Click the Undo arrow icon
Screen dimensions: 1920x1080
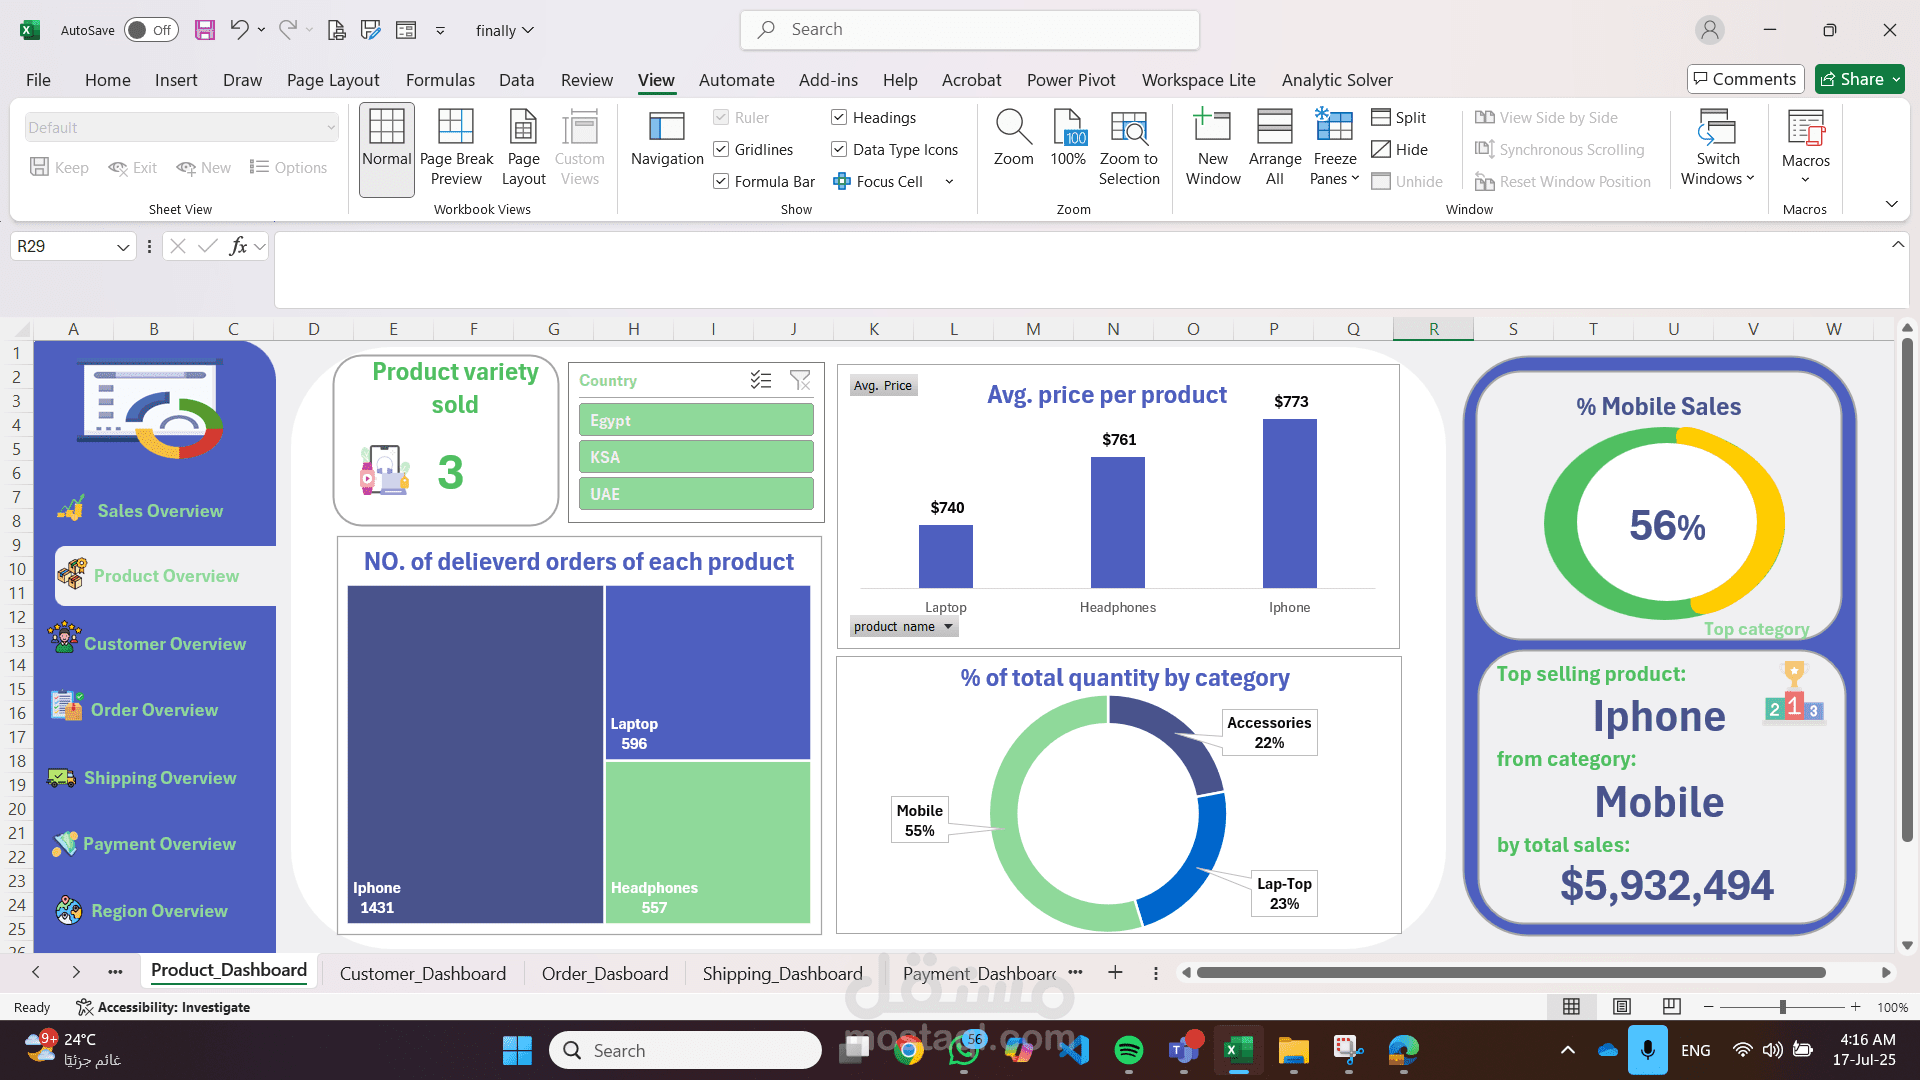point(239,30)
